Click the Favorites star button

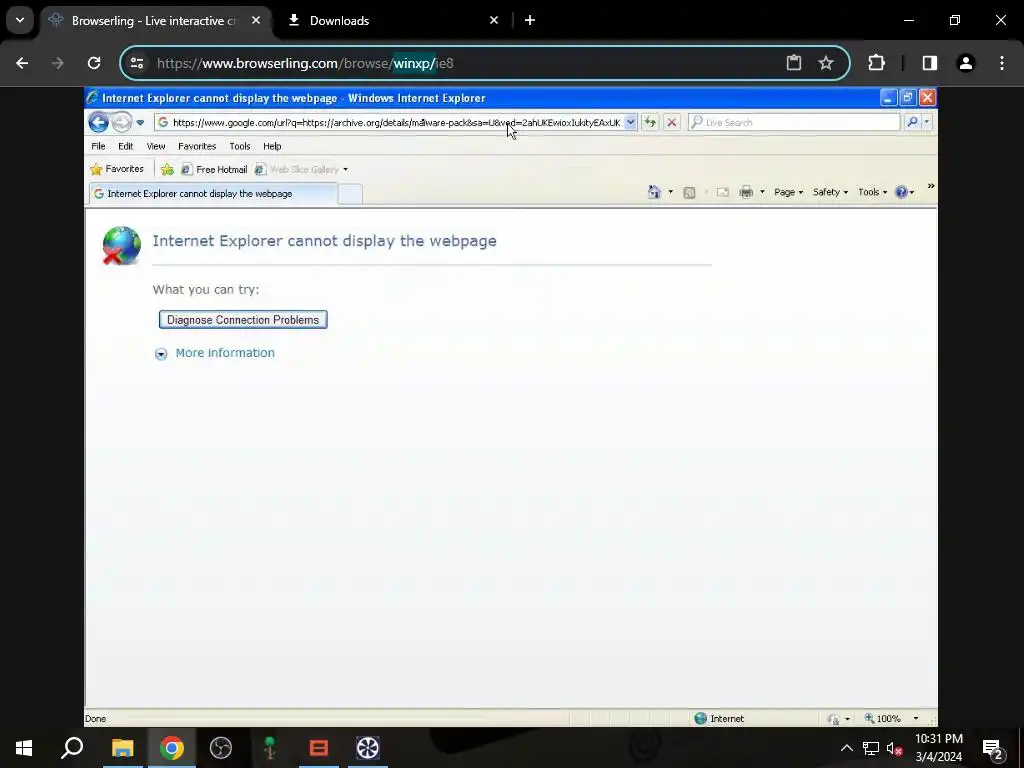coord(117,169)
